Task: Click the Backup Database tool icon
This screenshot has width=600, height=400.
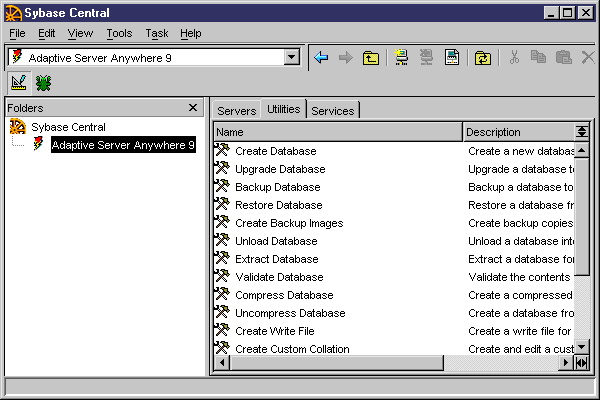Action: tap(222, 186)
